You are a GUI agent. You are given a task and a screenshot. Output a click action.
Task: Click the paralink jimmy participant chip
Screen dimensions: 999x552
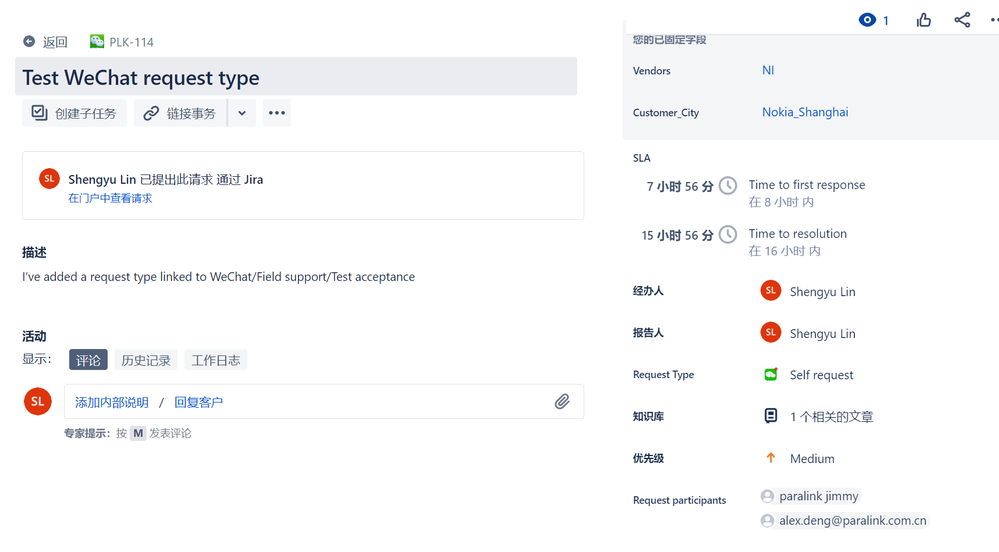coord(810,496)
